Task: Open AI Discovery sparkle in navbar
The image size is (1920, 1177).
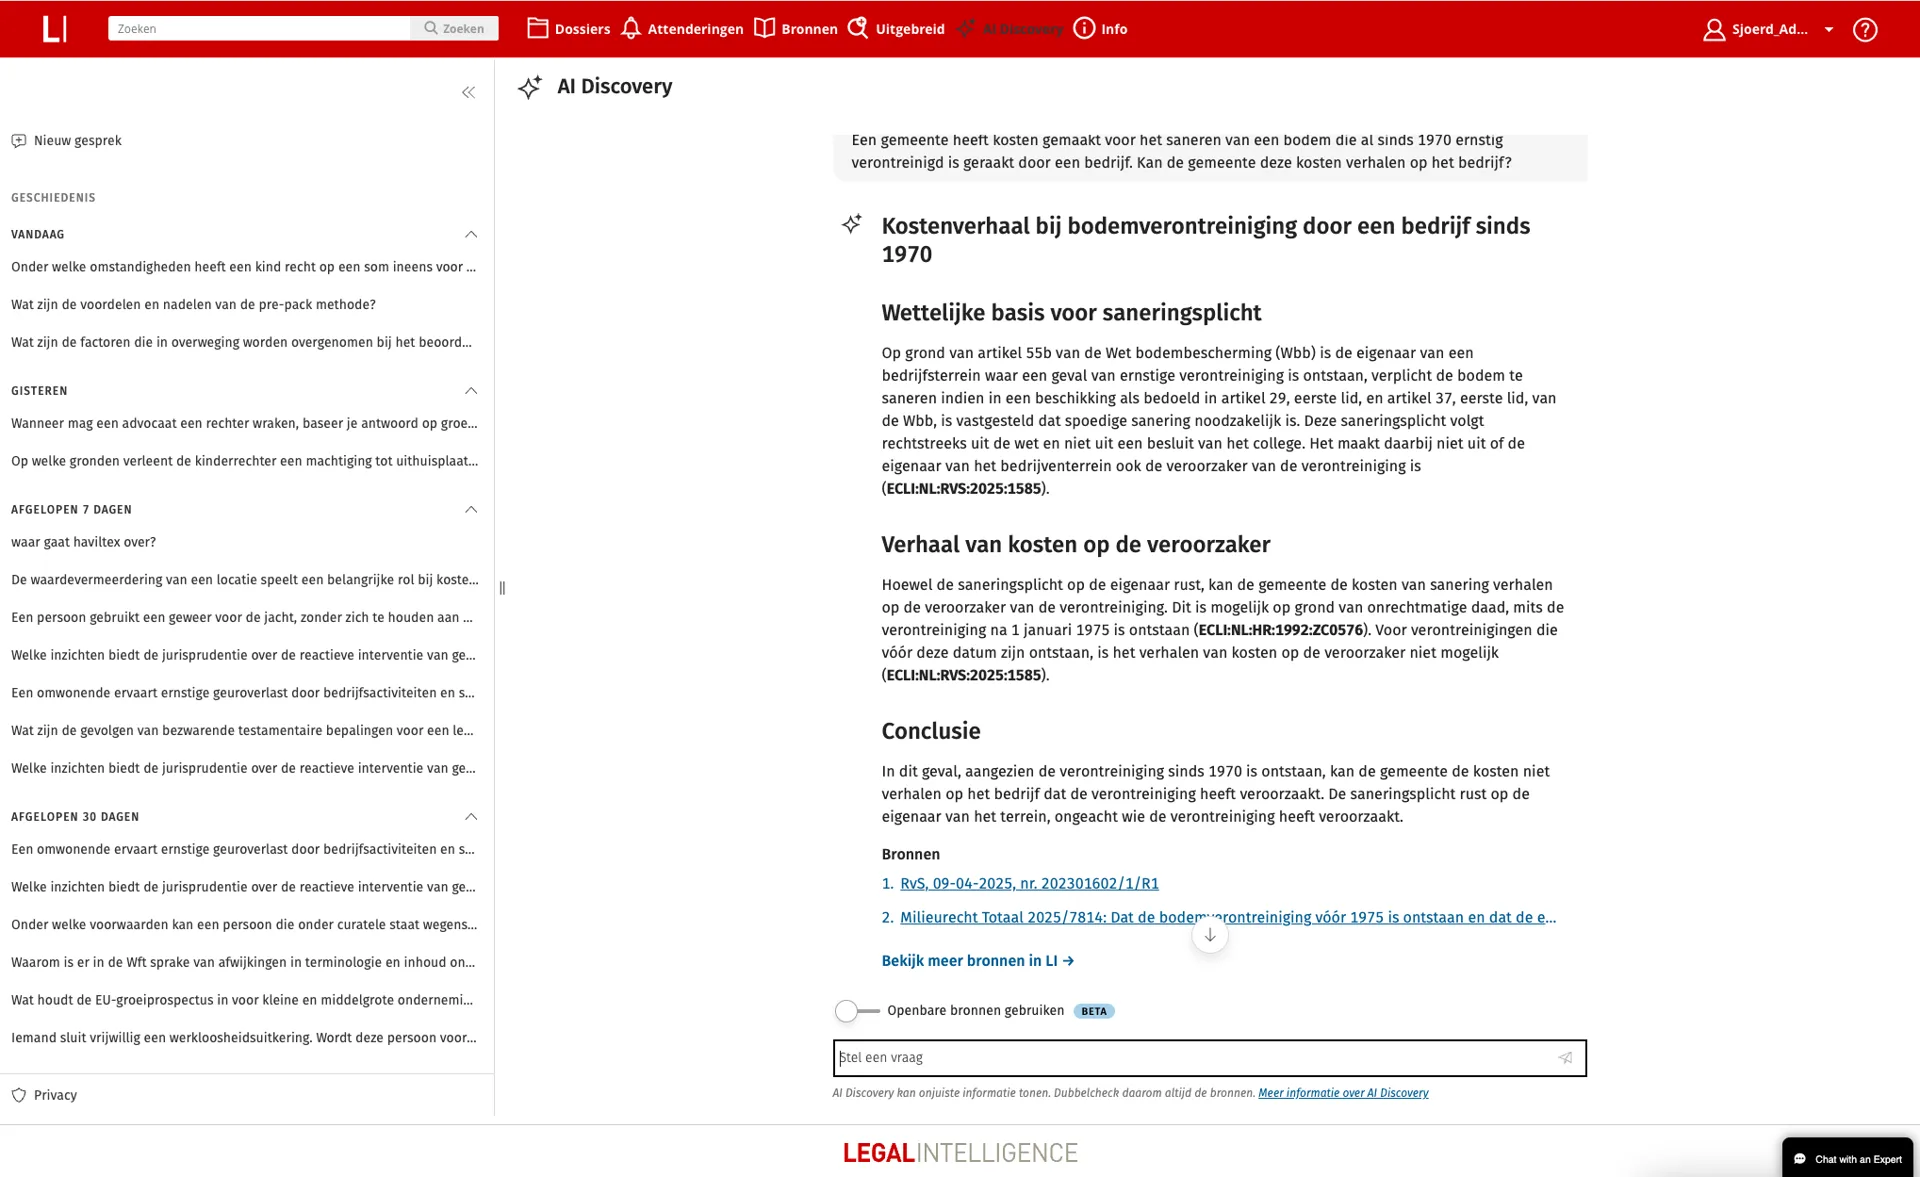Action: pos(965,28)
